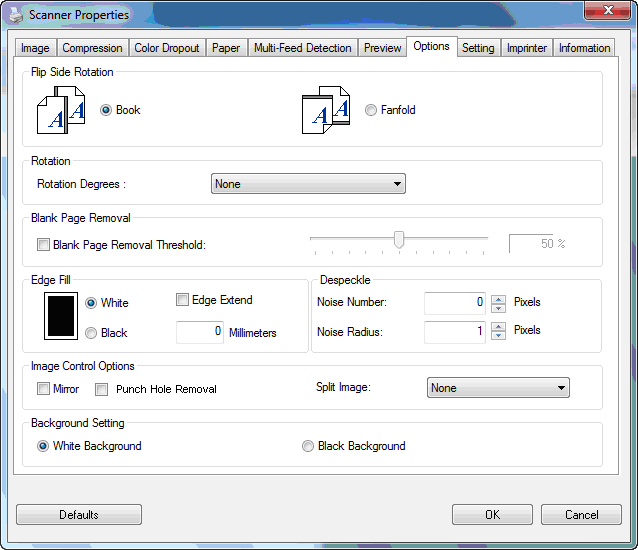The image size is (638, 550).
Task: Increase Noise Number with up arrow
Action: click(498, 299)
